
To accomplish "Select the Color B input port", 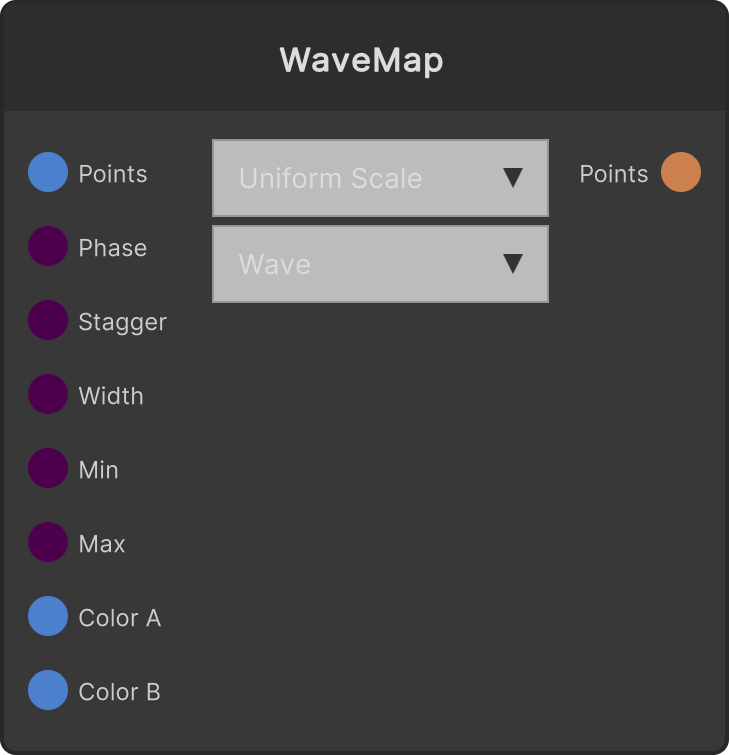I will [x=48, y=690].
